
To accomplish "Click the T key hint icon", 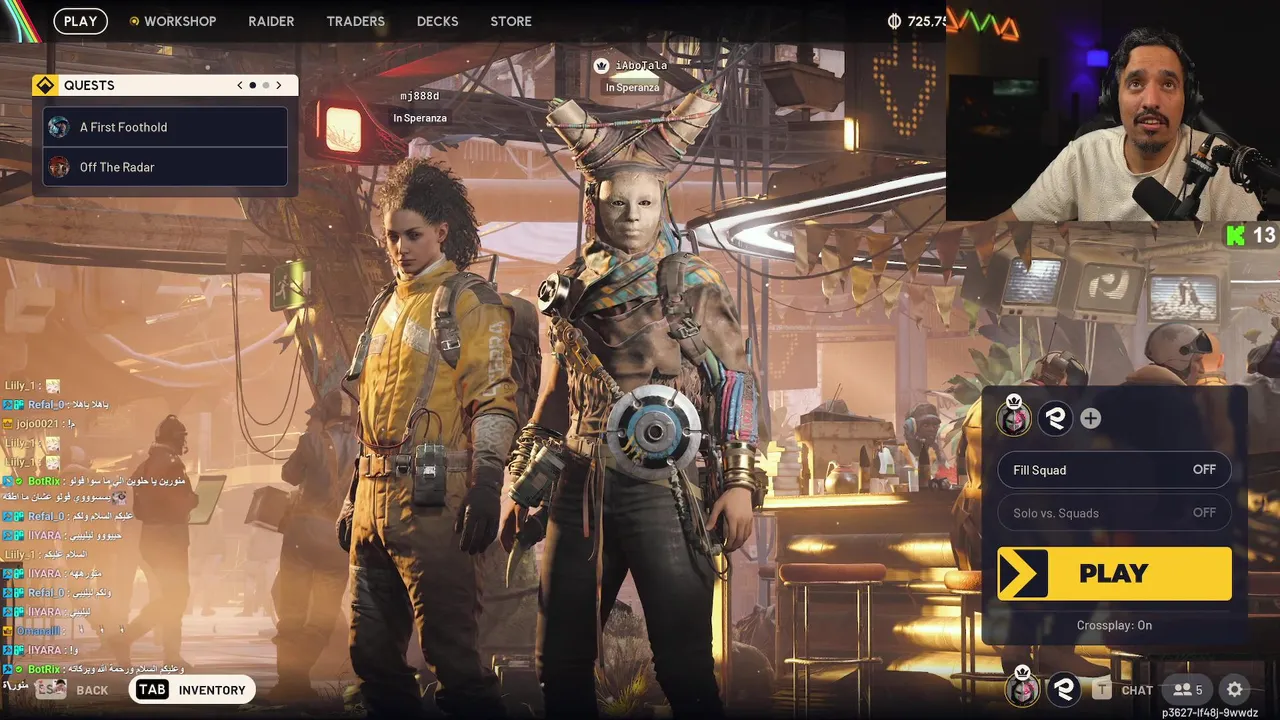I will tap(1101, 689).
